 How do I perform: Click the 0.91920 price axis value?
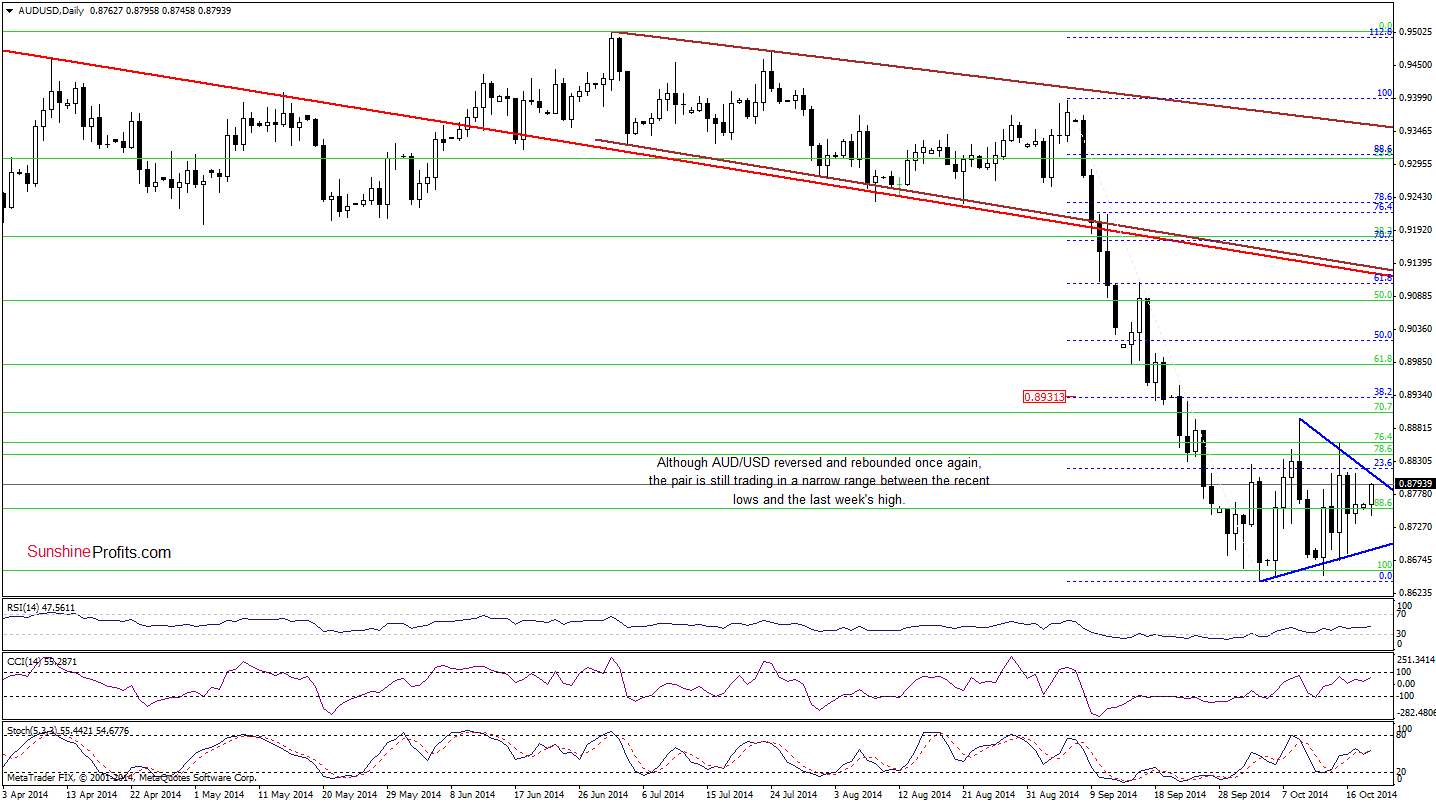[x=1413, y=229]
